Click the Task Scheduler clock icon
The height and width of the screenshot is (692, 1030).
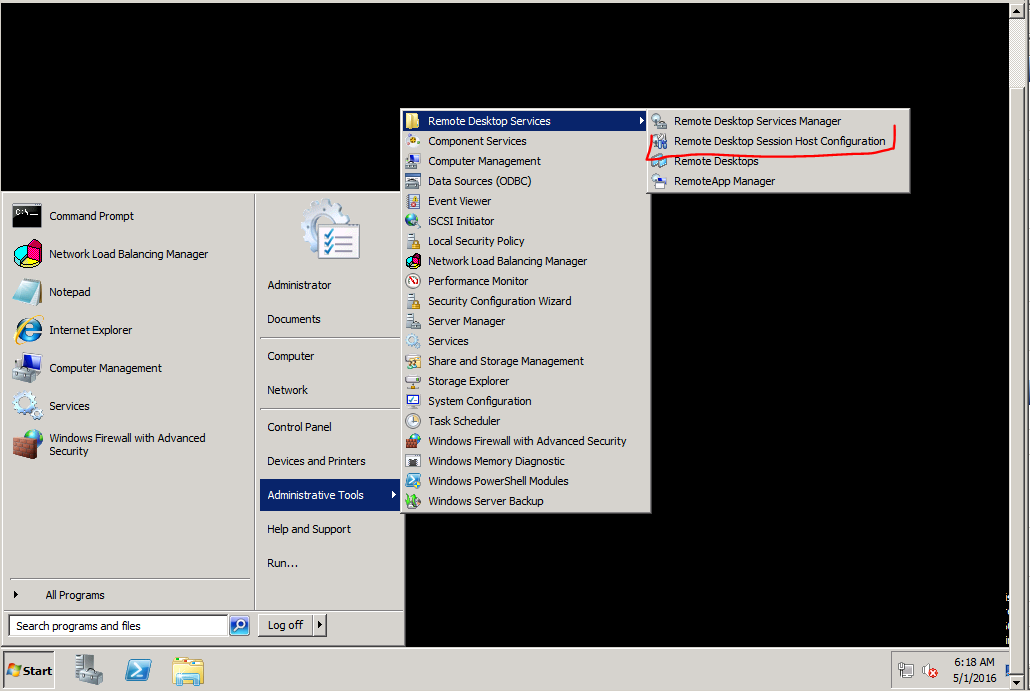pos(413,421)
